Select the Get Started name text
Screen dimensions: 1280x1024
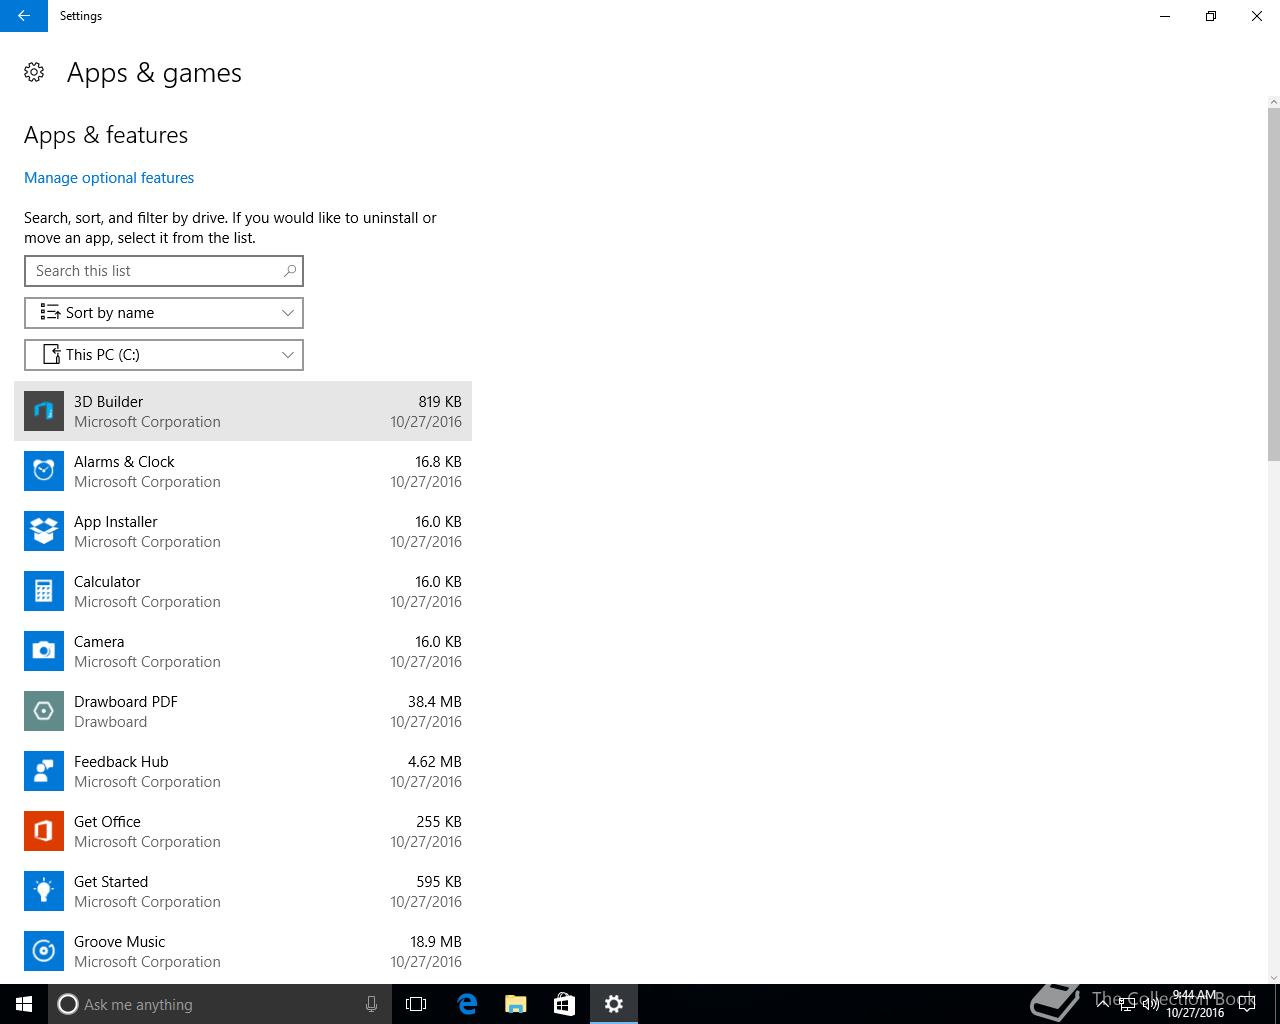[x=111, y=881]
